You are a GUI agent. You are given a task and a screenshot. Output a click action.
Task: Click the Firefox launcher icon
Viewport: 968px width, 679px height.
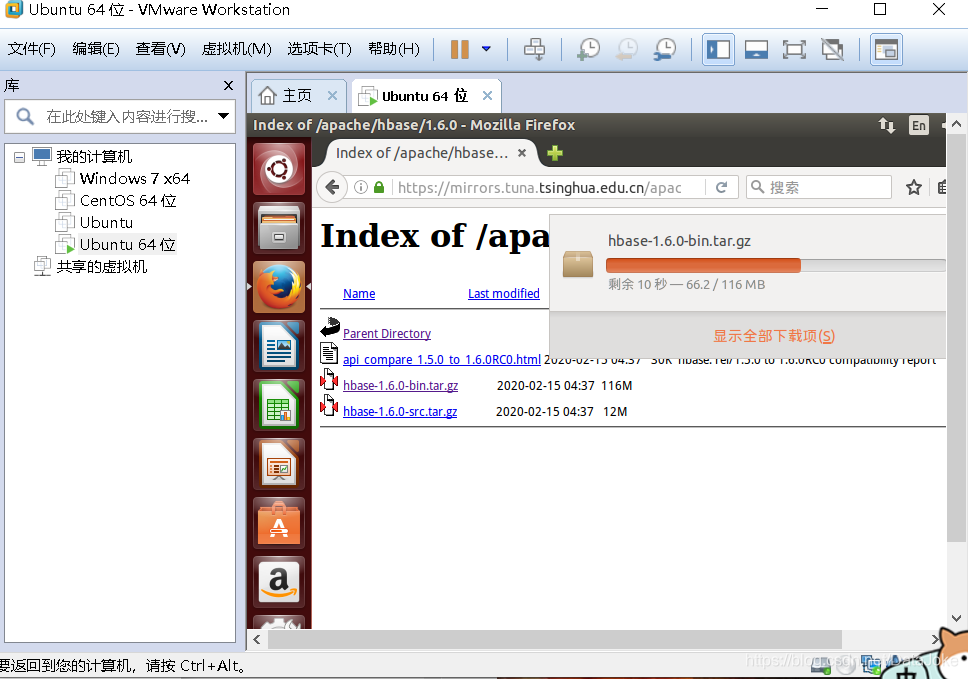(x=279, y=286)
